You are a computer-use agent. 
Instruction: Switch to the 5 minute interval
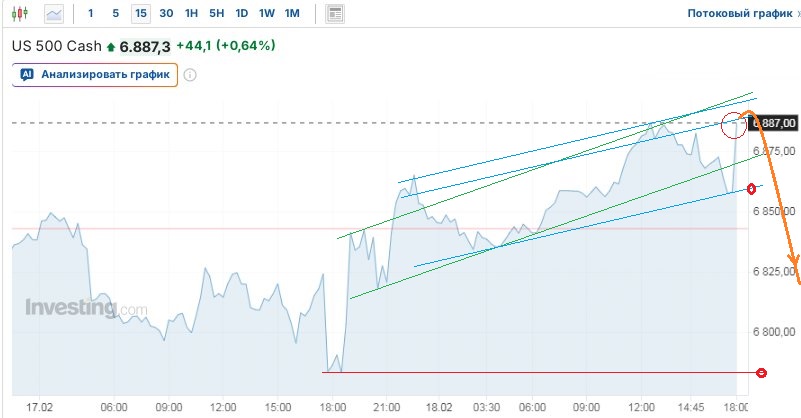point(115,14)
